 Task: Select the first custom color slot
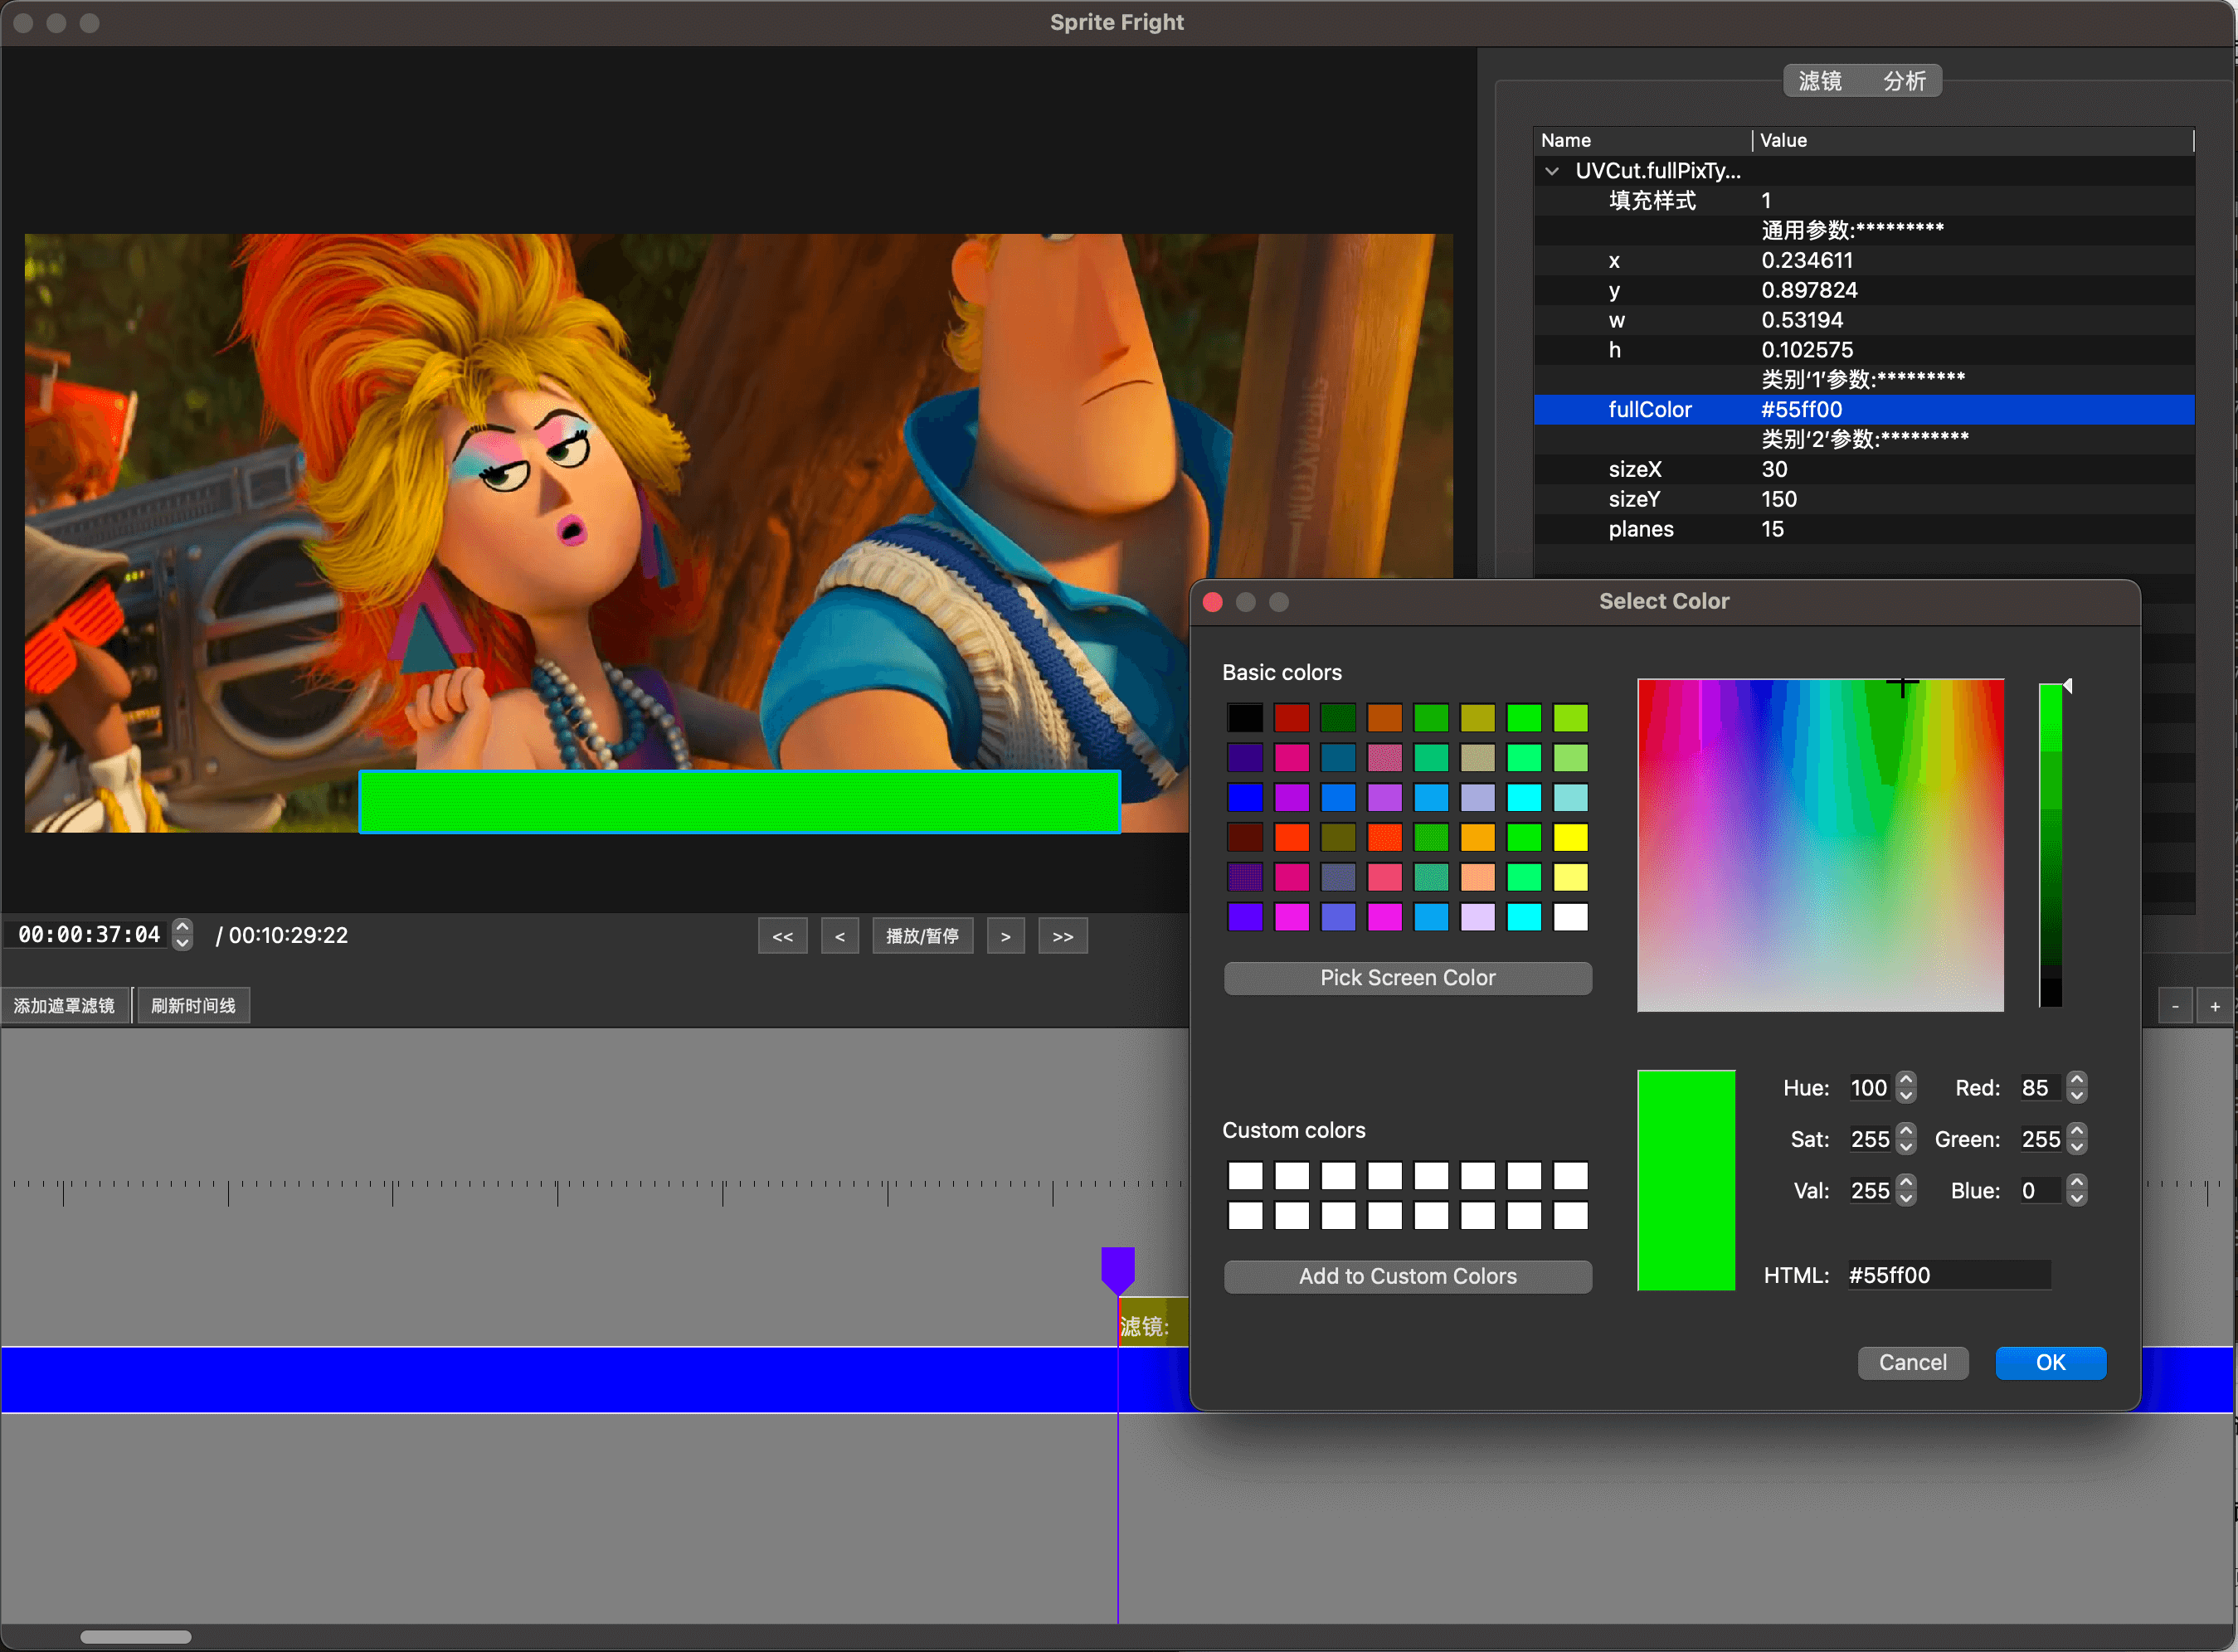[x=1245, y=1175]
